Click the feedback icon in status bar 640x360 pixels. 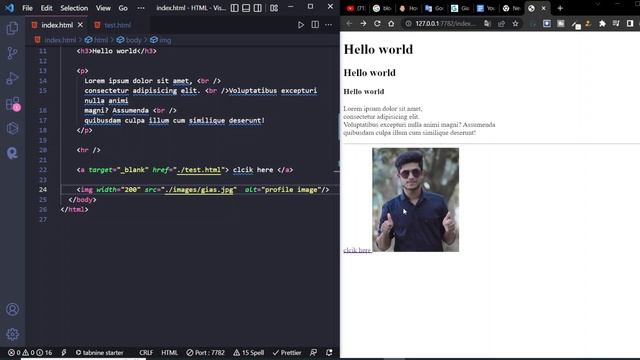tap(313, 353)
